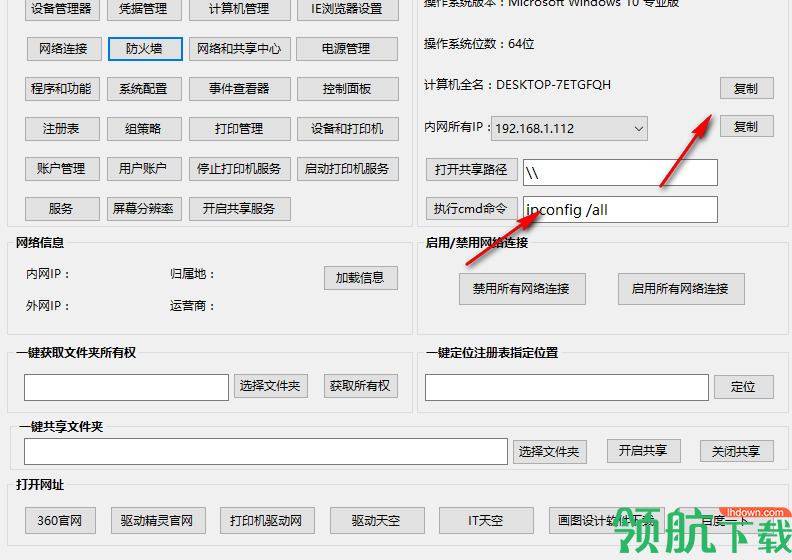Open 打印管理
The image size is (792, 560).
click(239, 129)
